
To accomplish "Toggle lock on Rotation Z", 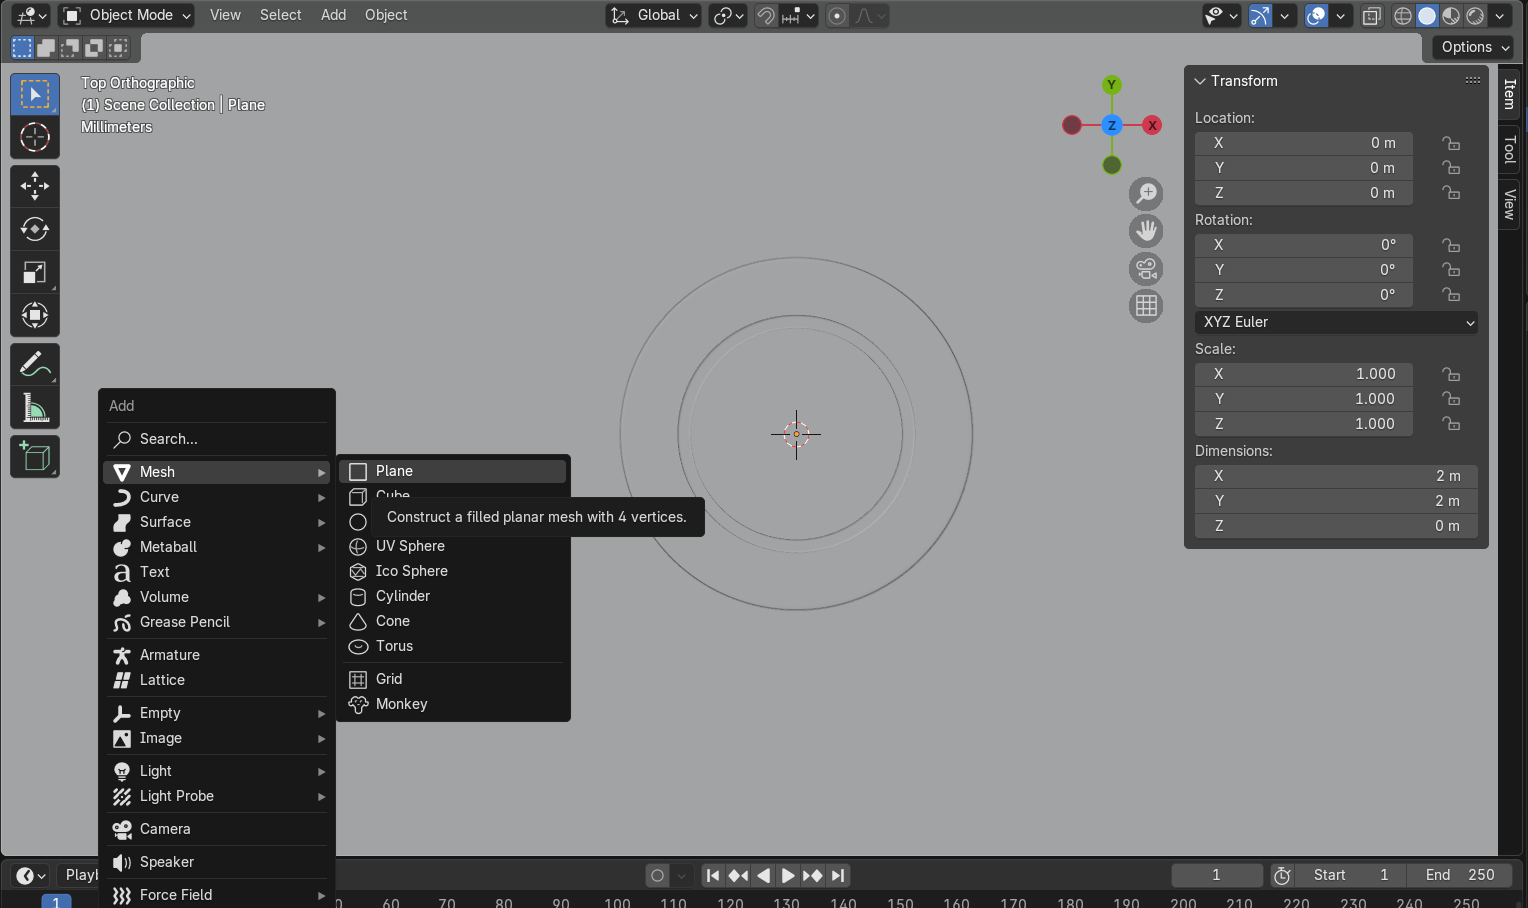I will pos(1450,295).
